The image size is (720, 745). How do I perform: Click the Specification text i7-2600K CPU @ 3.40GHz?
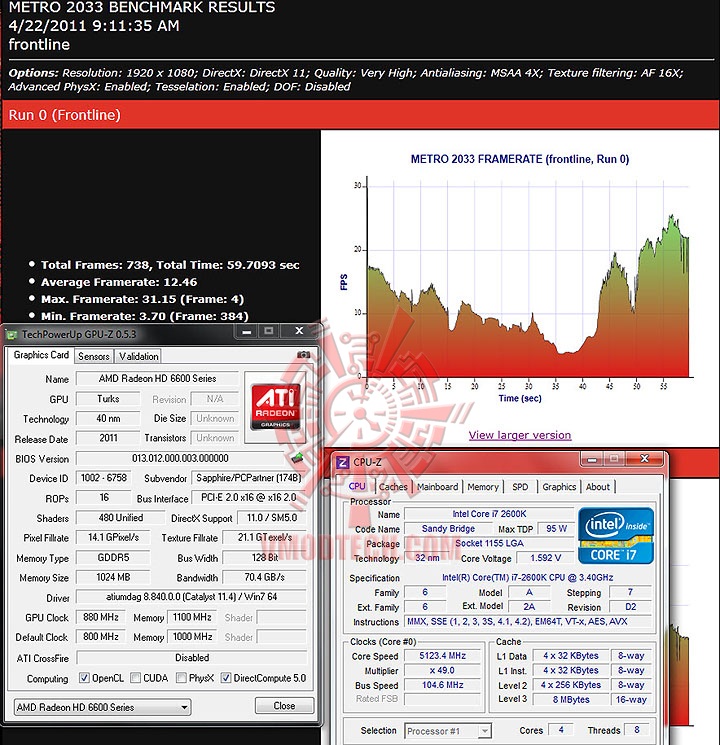(x=528, y=578)
